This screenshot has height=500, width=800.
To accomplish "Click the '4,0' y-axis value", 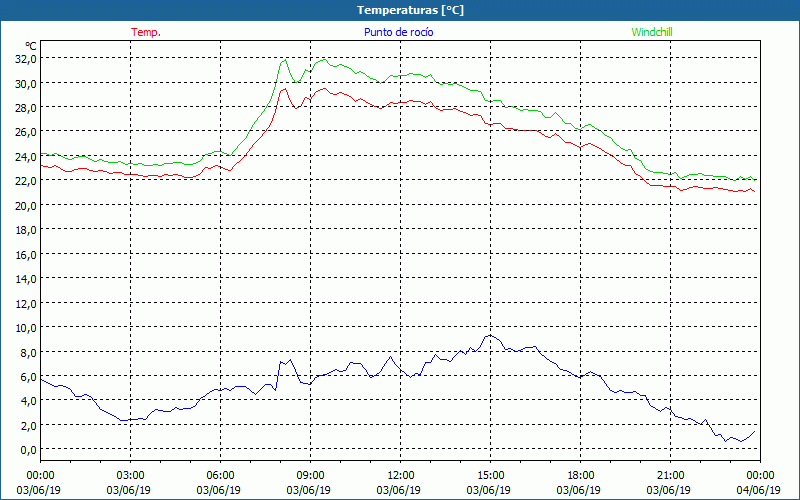I will click(29, 401).
